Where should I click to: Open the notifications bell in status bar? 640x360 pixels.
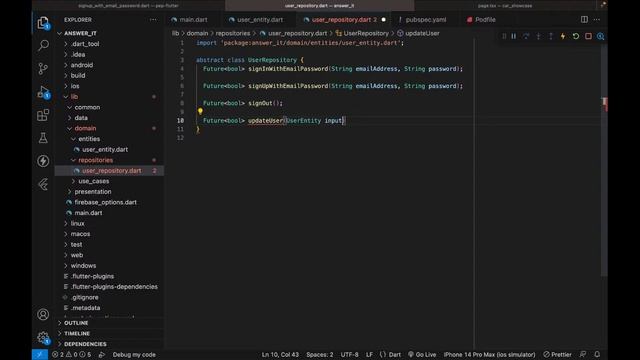(597, 354)
